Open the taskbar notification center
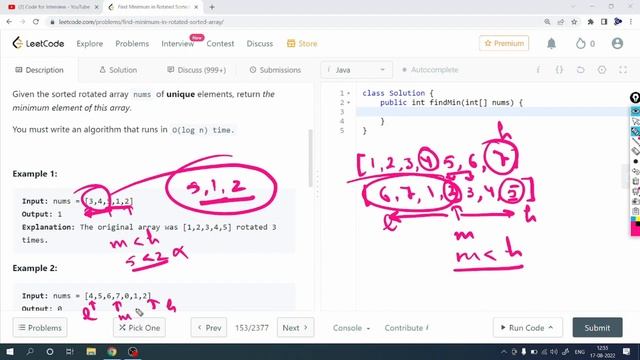The height and width of the screenshot is (360, 640). (x=627, y=351)
